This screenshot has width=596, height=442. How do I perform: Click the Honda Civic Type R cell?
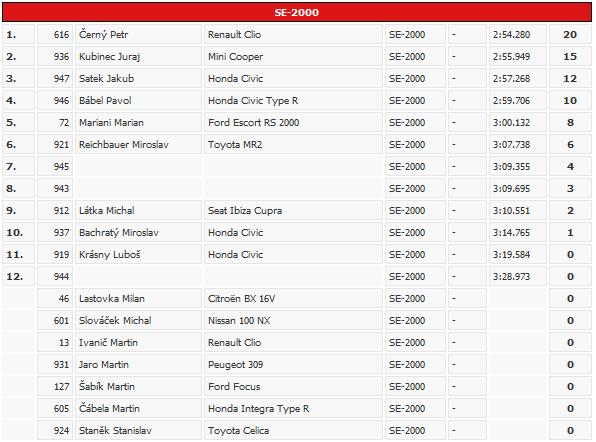pyautogui.click(x=293, y=101)
